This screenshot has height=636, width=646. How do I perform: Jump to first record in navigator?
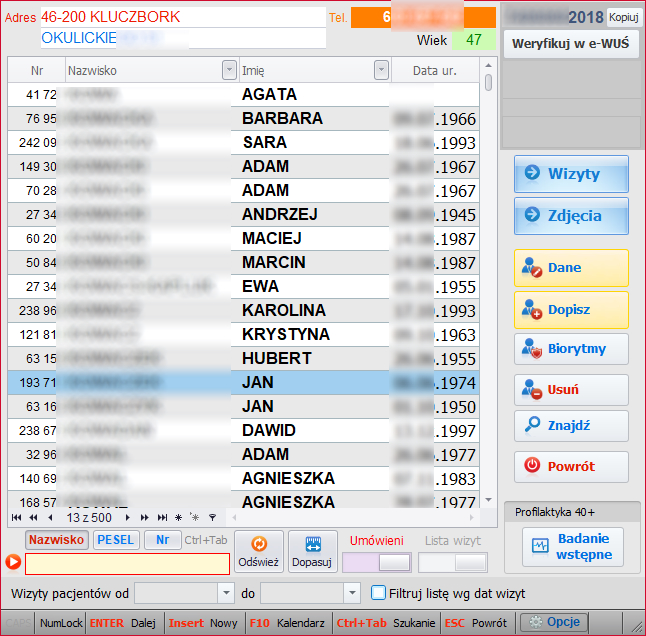pyautogui.click(x=16, y=518)
